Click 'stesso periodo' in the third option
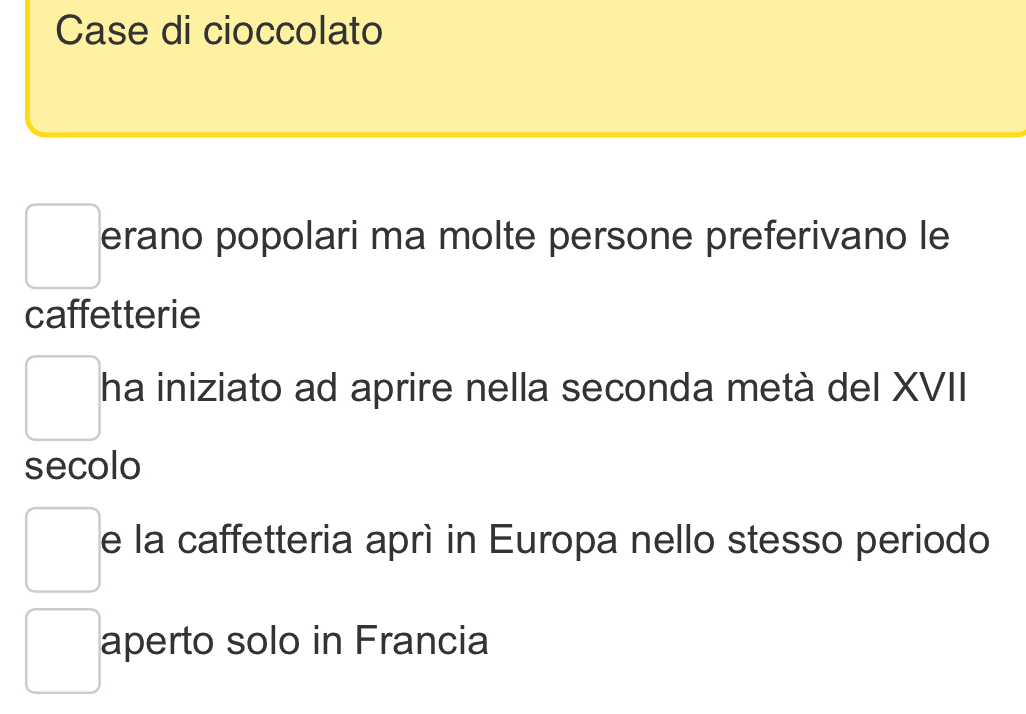Viewport: 1026px width, 714px height. point(859,540)
